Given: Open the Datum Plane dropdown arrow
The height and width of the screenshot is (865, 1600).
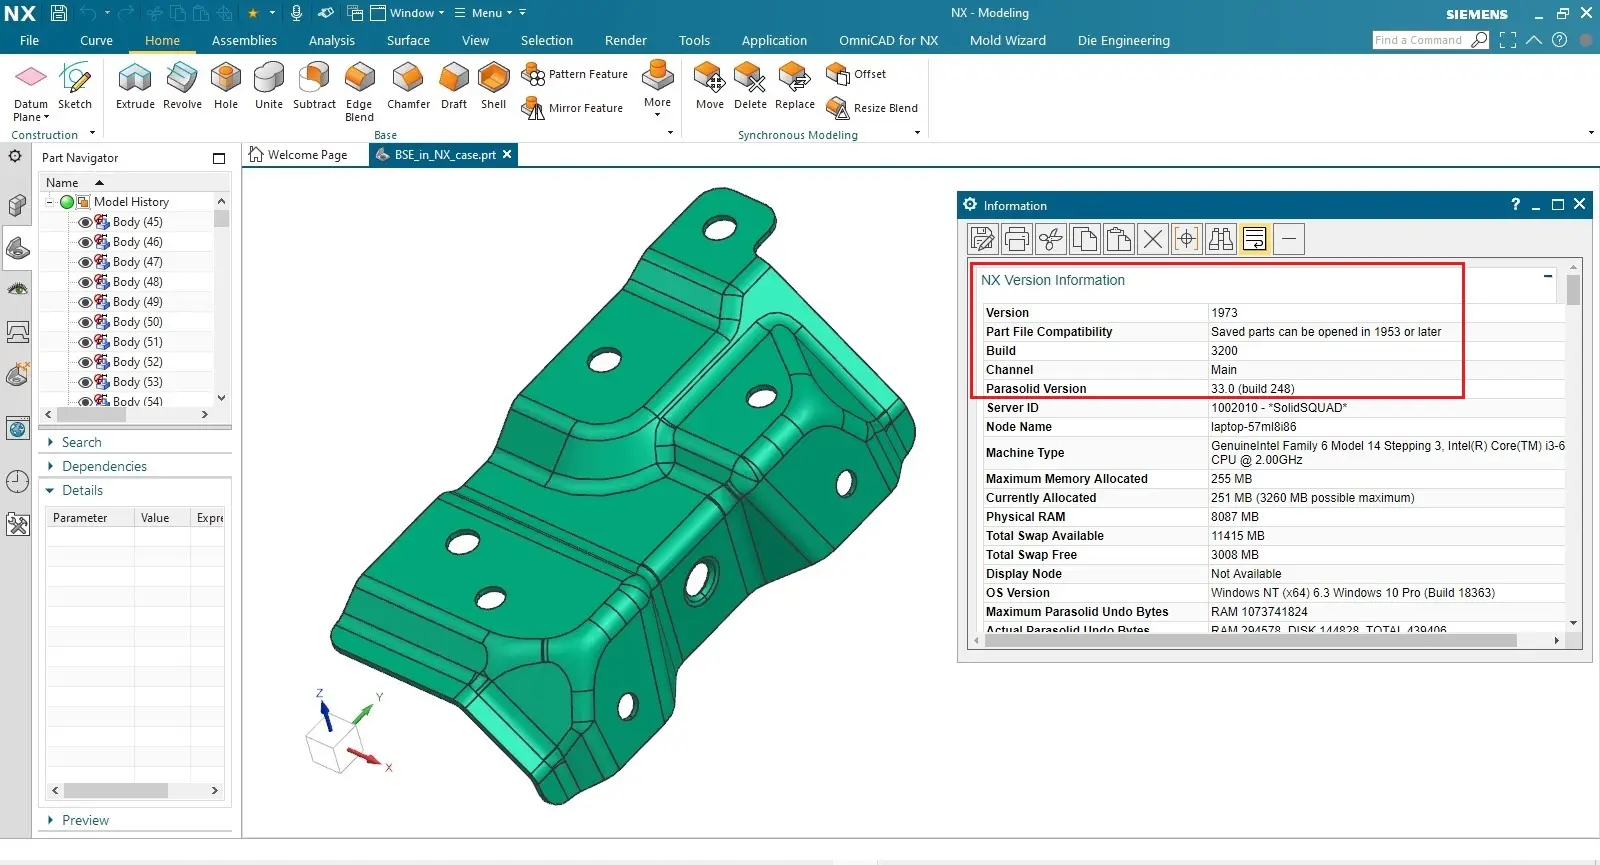Looking at the screenshot, I should [47, 117].
